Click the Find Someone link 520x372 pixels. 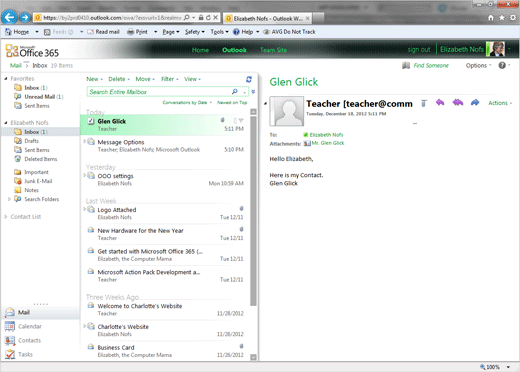click(x=431, y=65)
